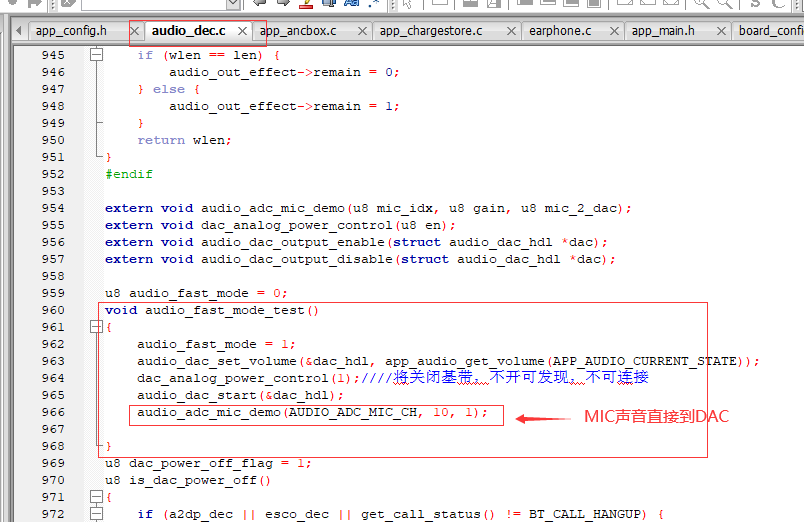Image resolution: width=804 pixels, height=522 pixels.
Task: Click 'if (wlen == len)' condition
Action: pos(200,55)
